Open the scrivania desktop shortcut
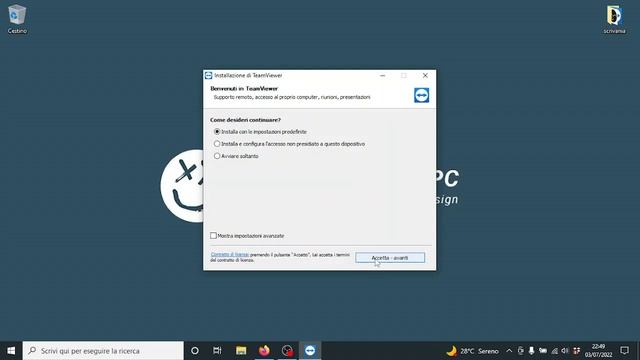This screenshot has width=640, height=360. [x=614, y=19]
